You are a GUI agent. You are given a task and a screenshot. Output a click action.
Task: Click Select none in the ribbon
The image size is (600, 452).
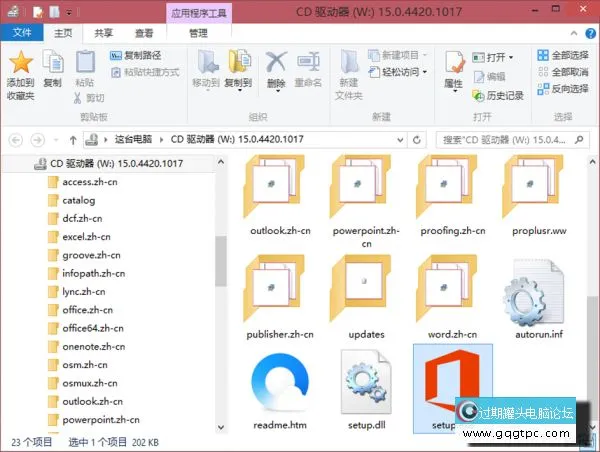[563, 72]
